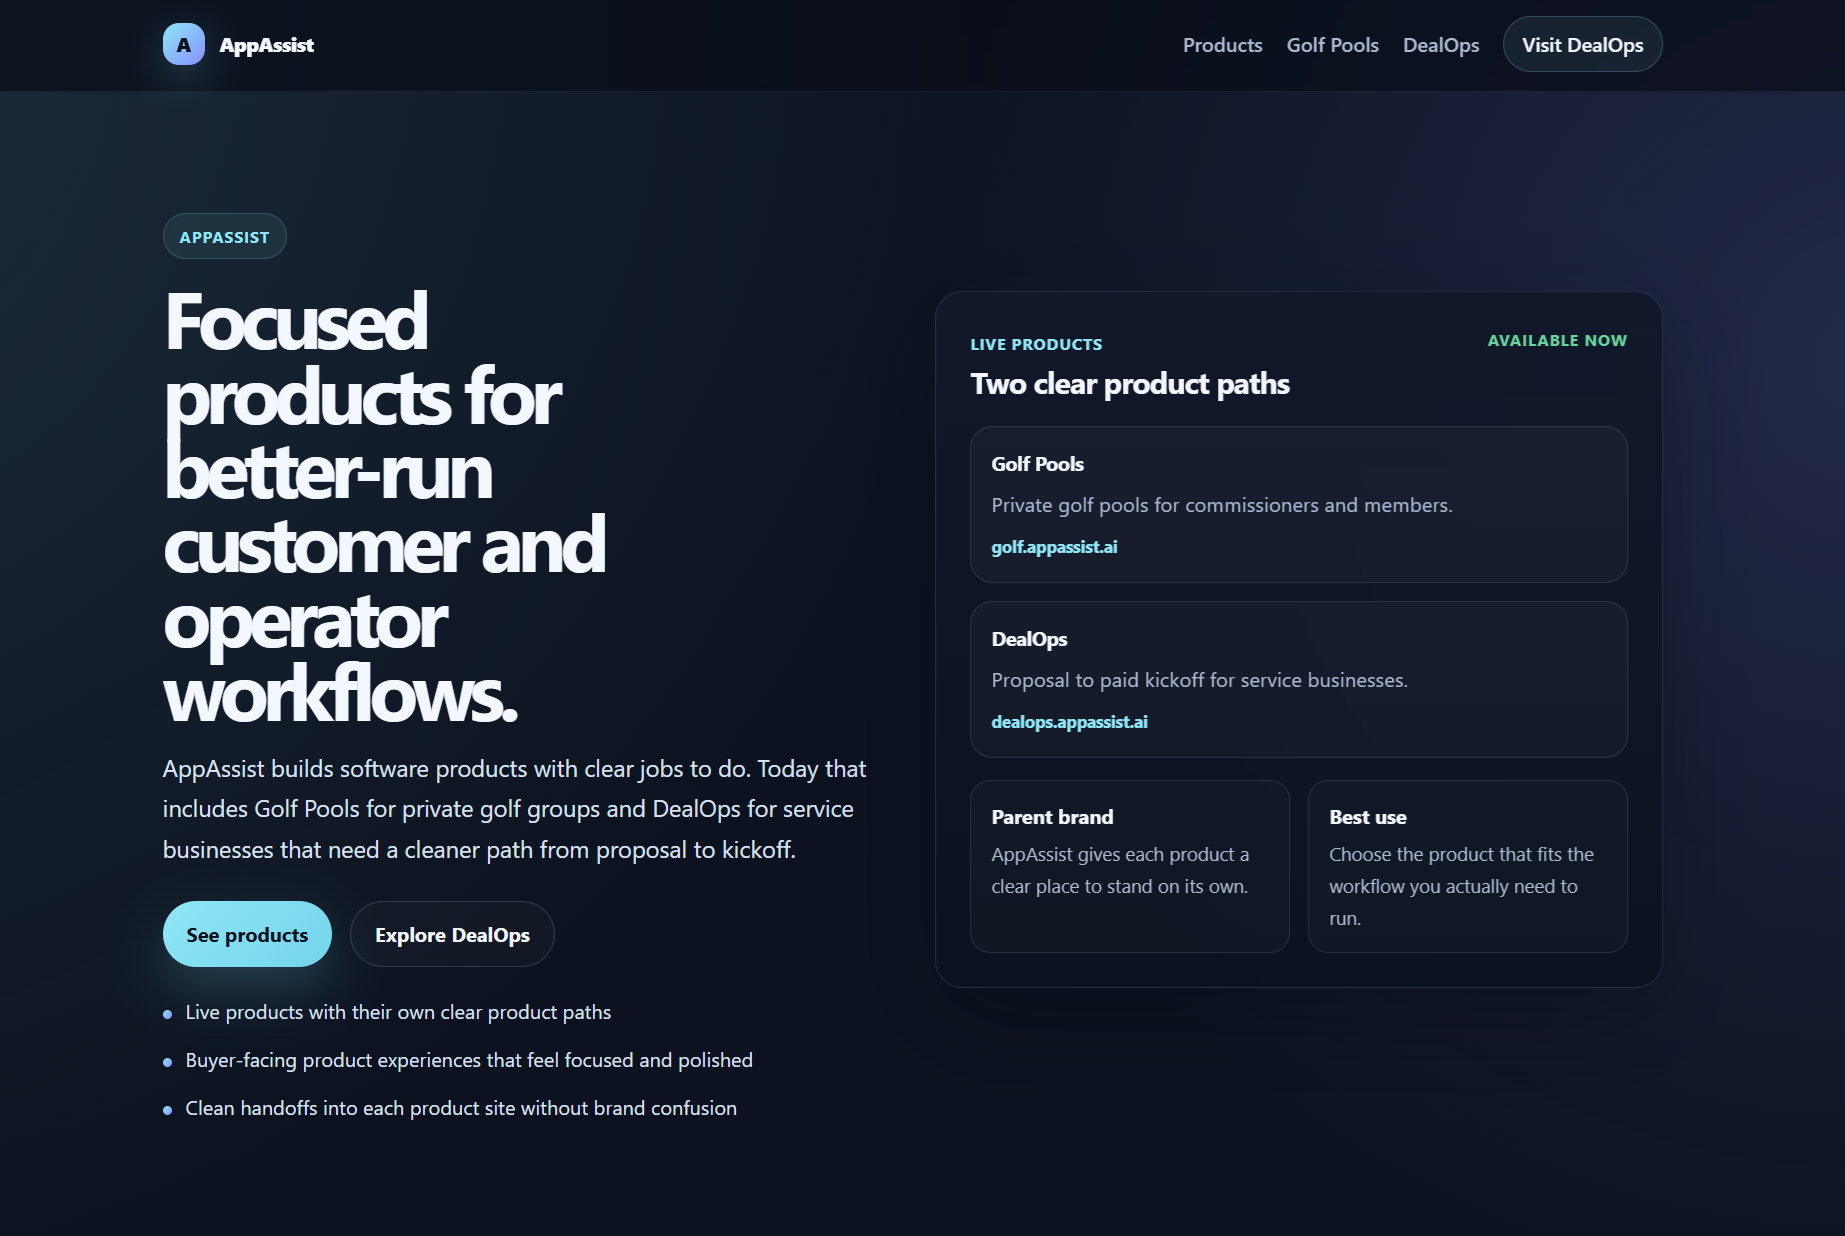Click the APPASSIST pill badge

pos(224,236)
